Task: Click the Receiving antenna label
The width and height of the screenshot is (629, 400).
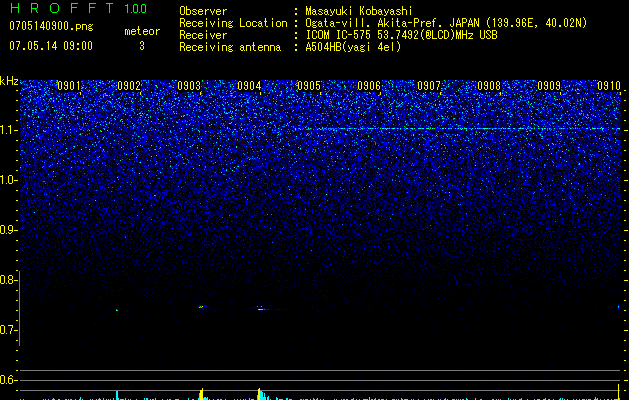Action: [230, 47]
